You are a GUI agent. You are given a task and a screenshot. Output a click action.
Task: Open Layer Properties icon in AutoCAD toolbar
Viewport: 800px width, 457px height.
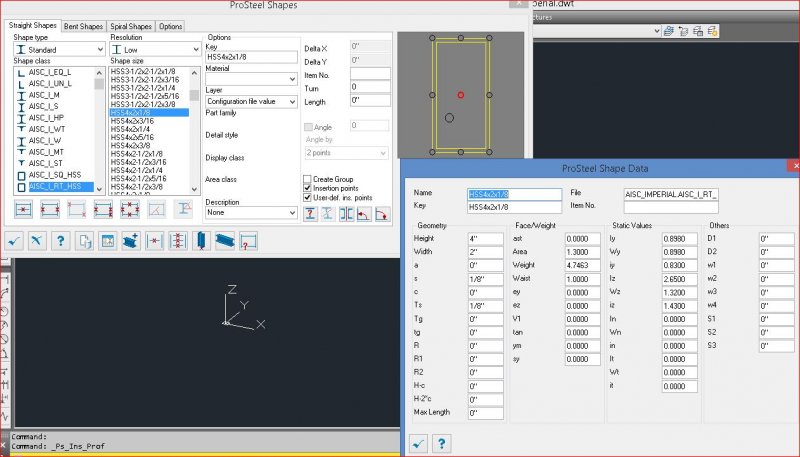[668, 31]
